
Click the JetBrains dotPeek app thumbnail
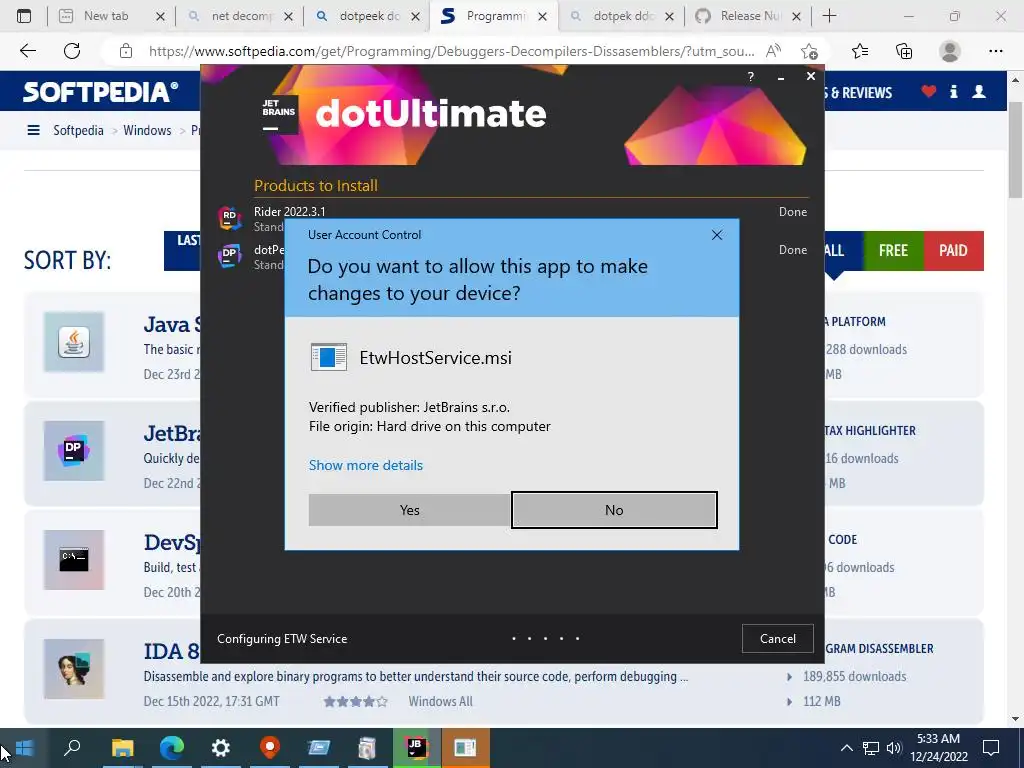pyautogui.click(x=74, y=451)
